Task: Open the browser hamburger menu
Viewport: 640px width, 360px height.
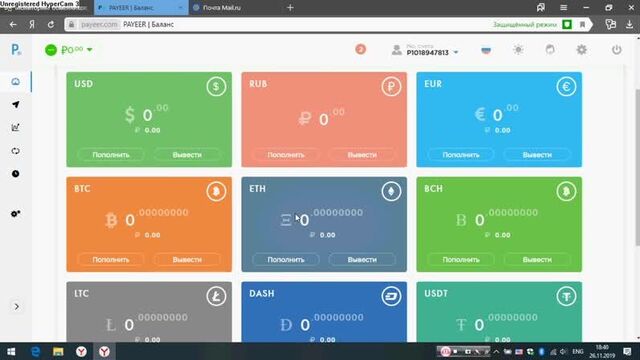Action: pos(563,7)
